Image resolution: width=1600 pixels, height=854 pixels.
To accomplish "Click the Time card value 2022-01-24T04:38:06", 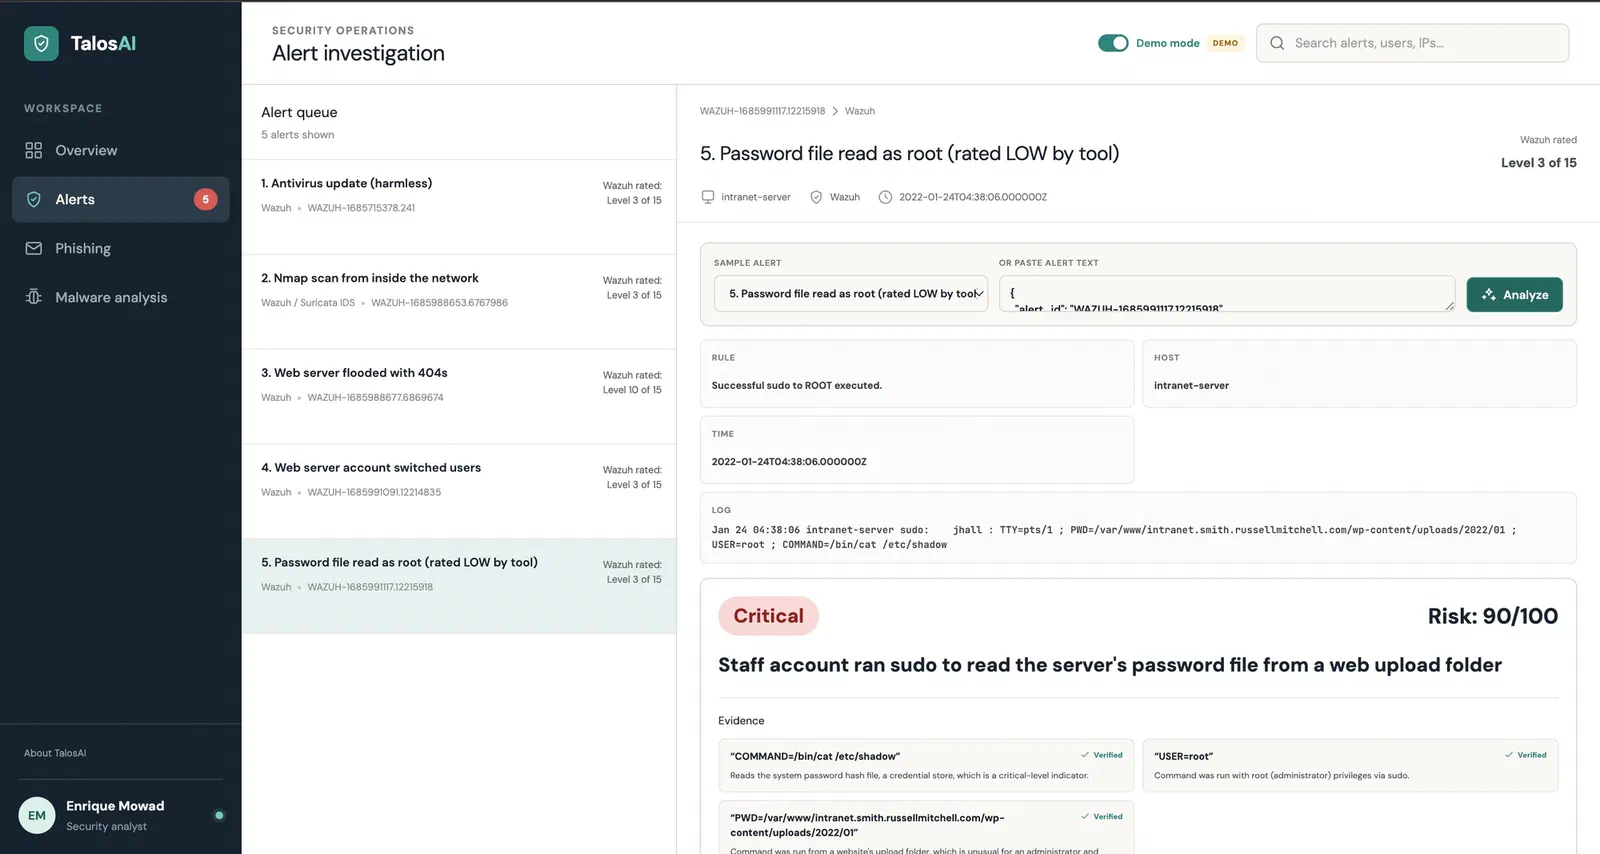I will (x=789, y=462).
